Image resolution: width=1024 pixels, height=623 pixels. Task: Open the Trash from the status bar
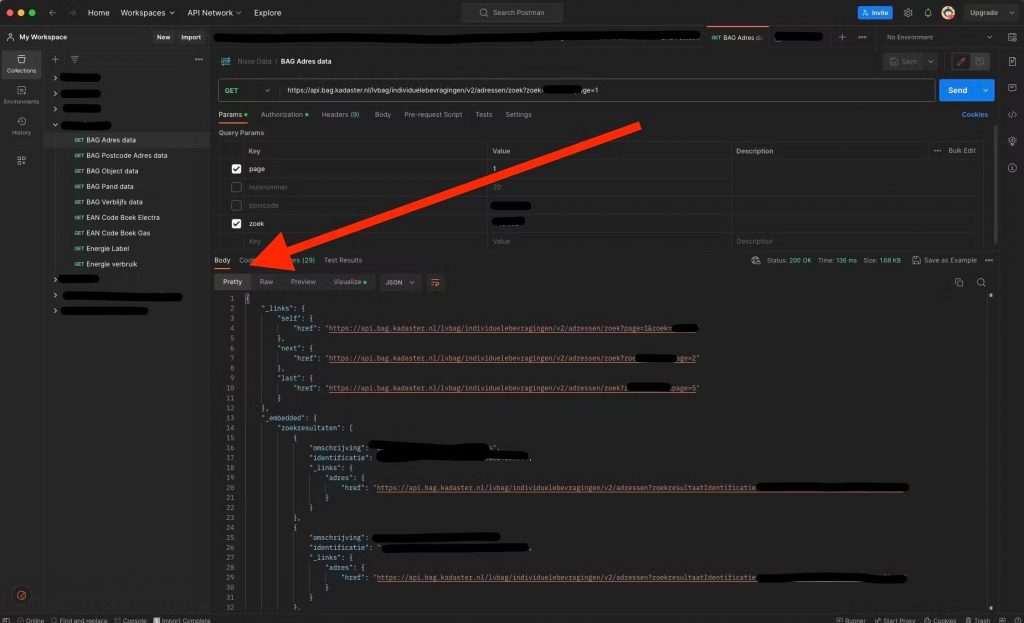point(979,620)
